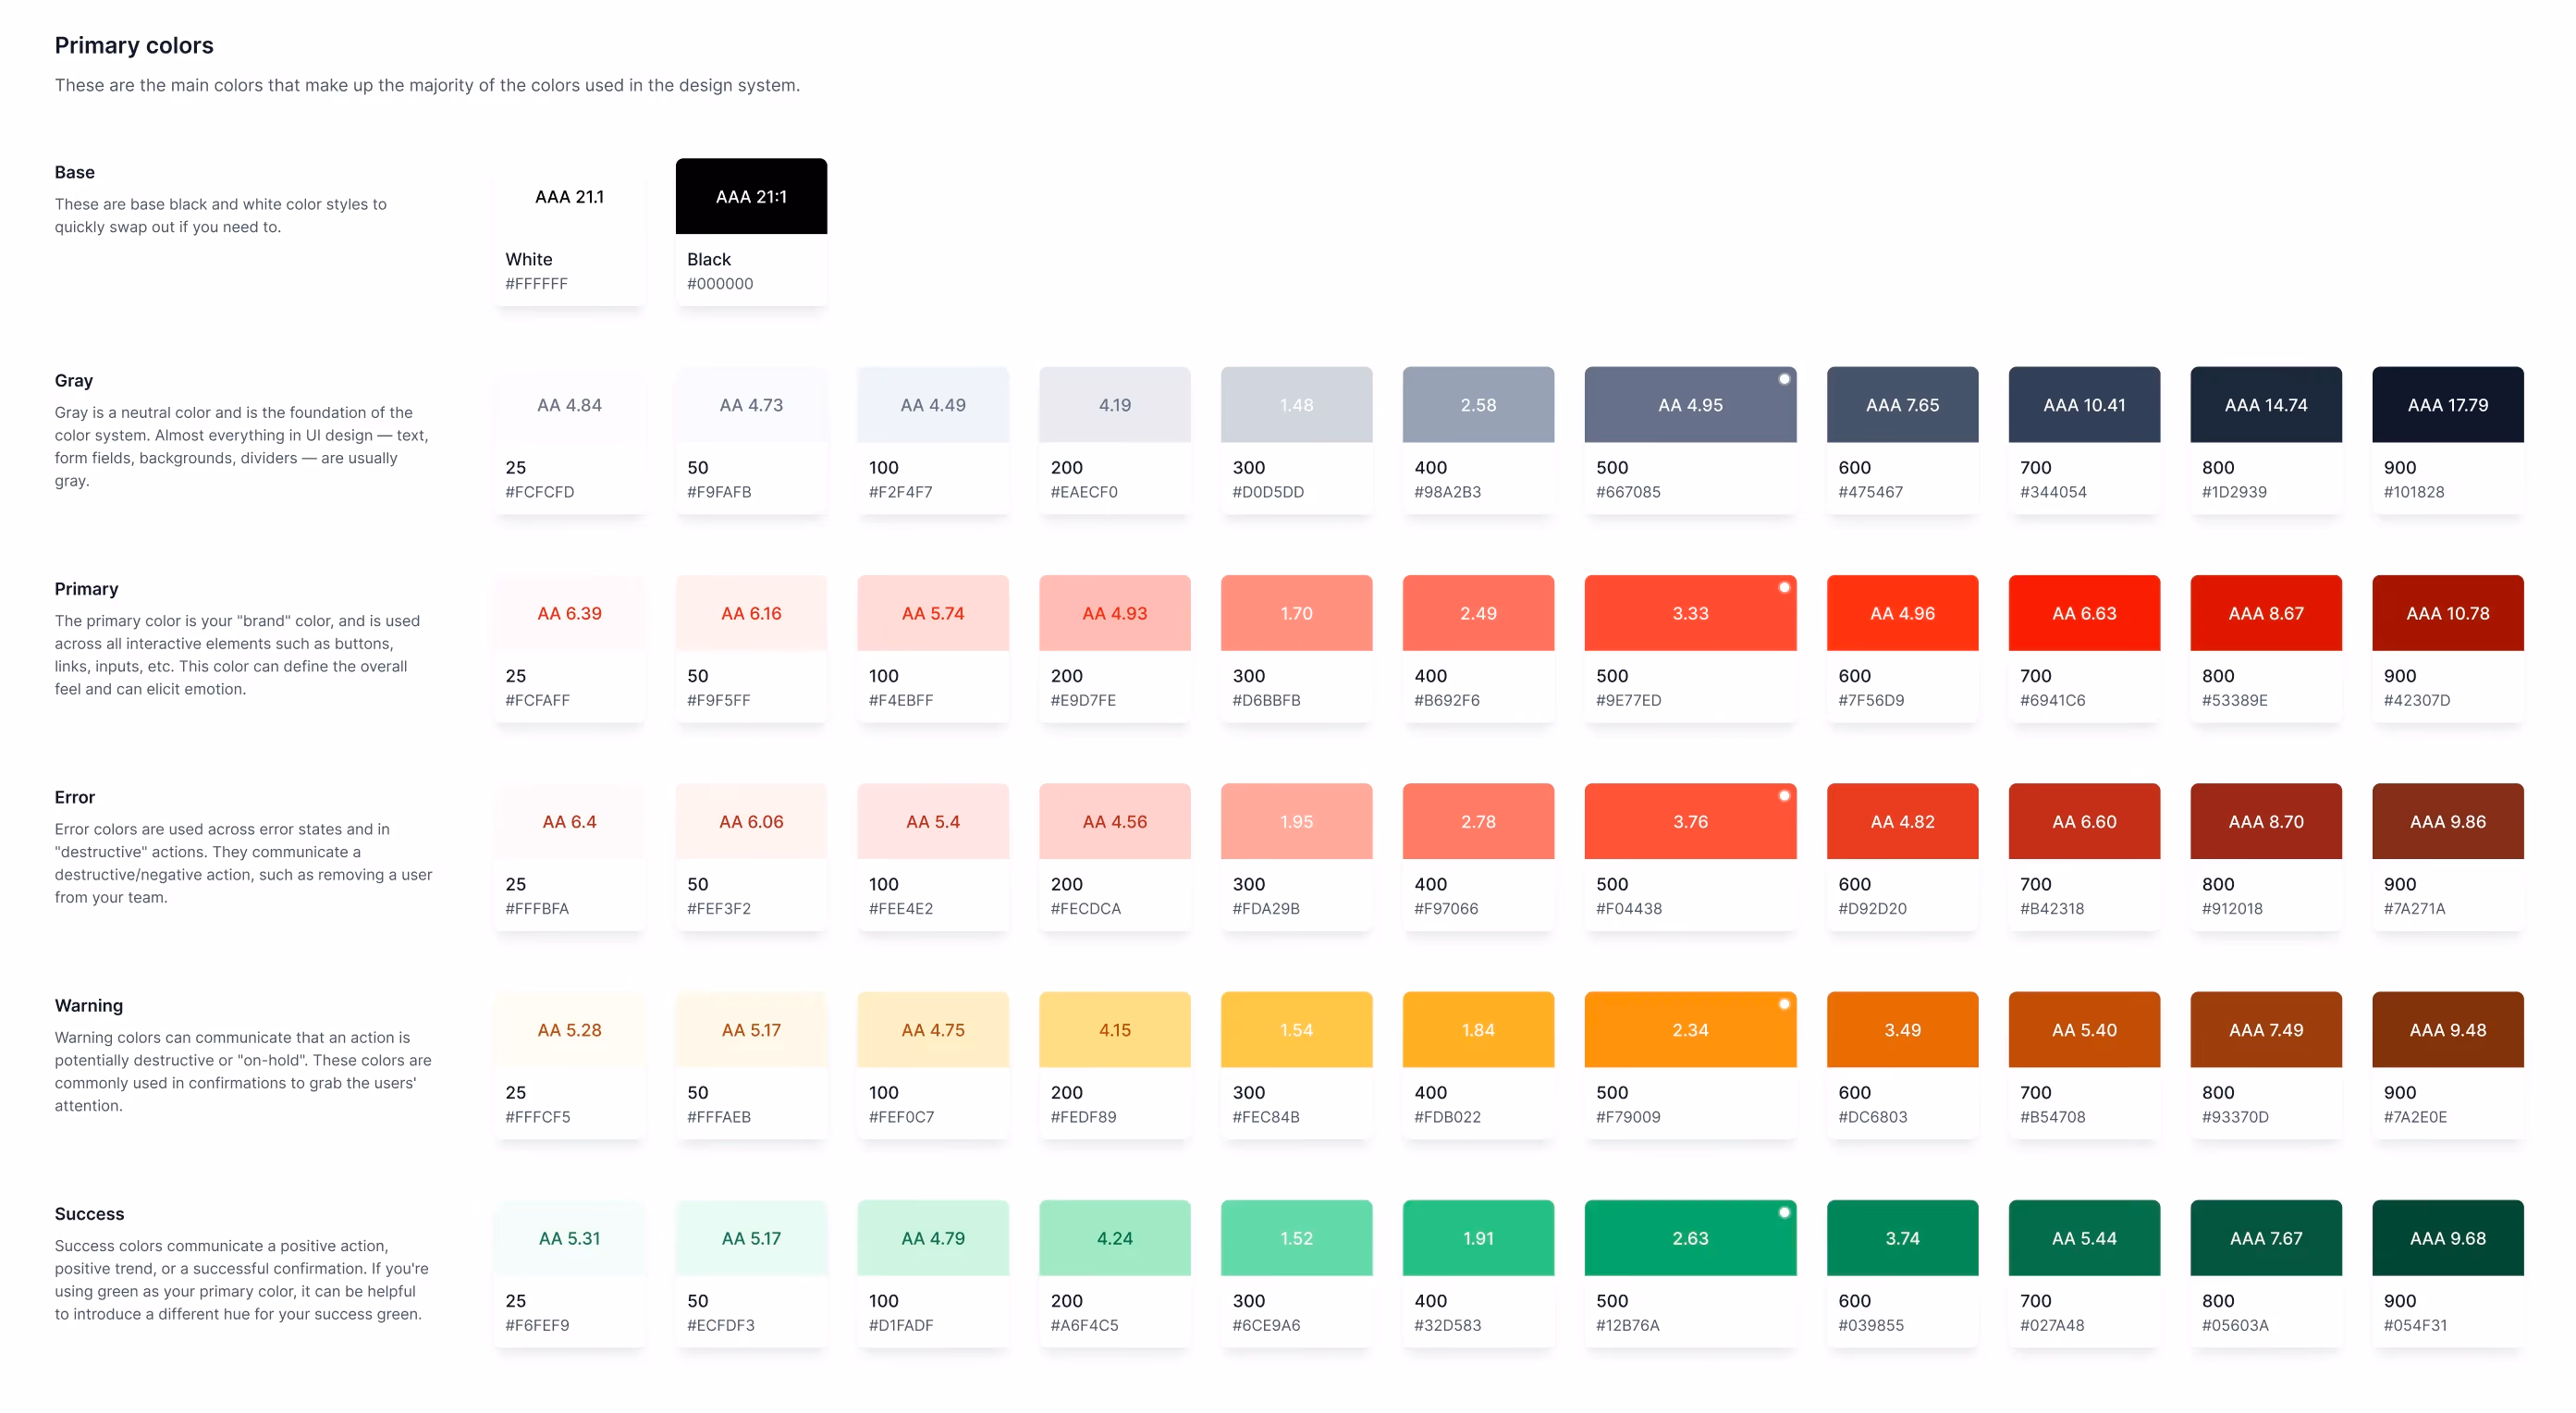2576x1413 pixels.
Task: Click the AAA 21:1 label on Black
Action: (x=750, y=196)
